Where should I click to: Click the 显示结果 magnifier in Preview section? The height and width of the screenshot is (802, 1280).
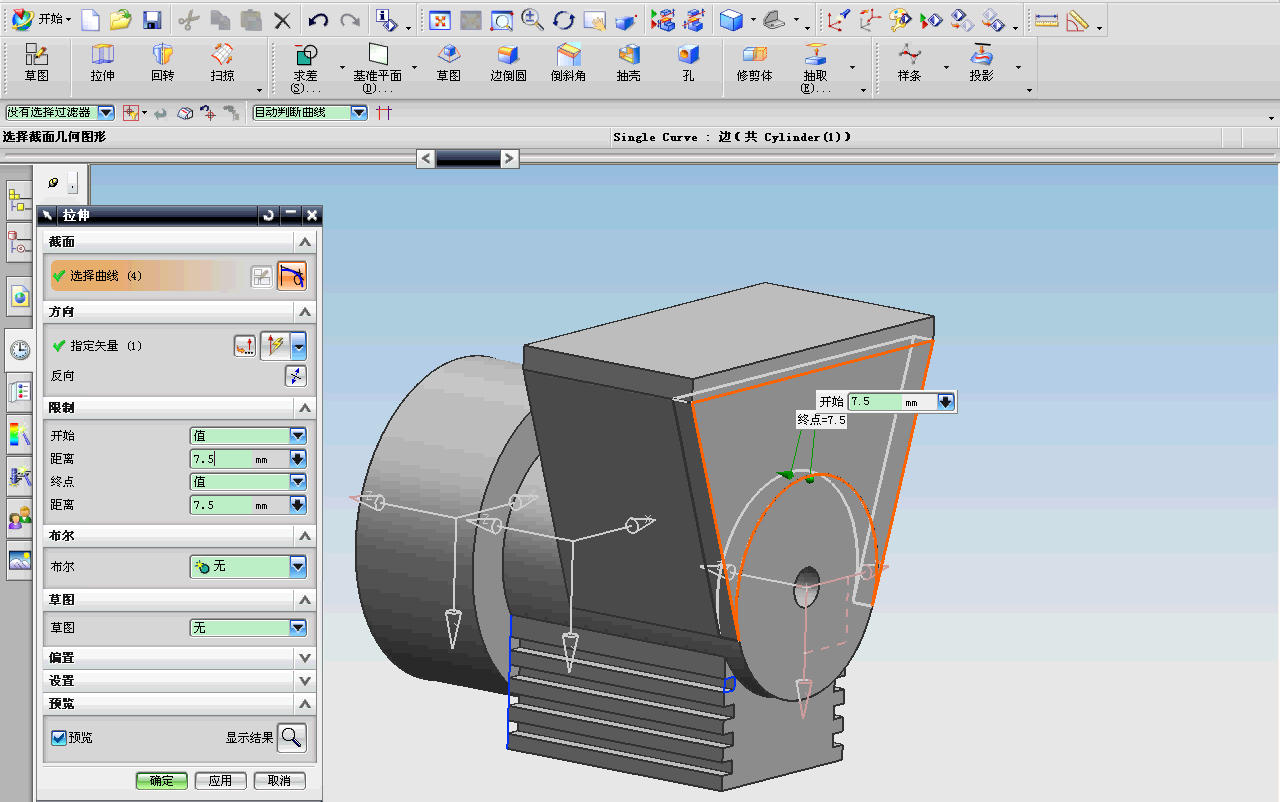click(293, 737)
